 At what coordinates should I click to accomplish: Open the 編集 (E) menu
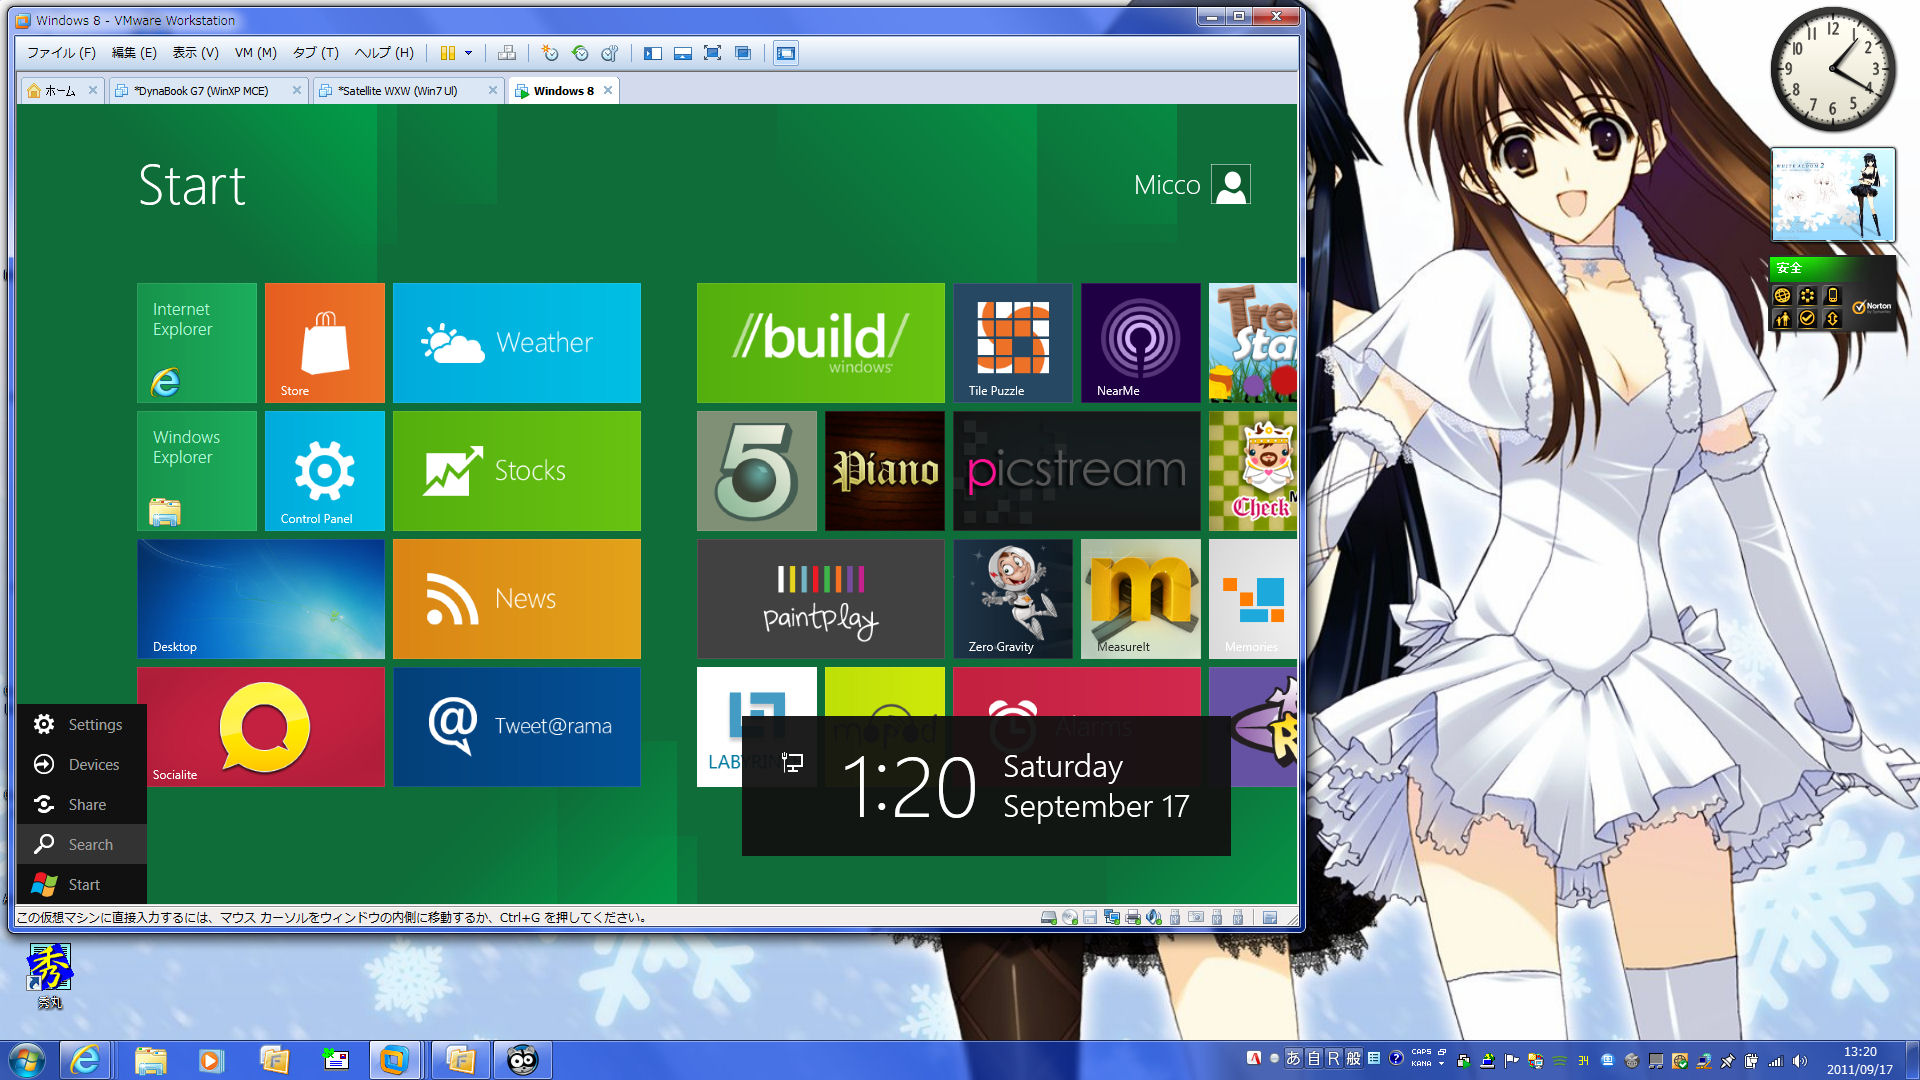tap(134, 53)
